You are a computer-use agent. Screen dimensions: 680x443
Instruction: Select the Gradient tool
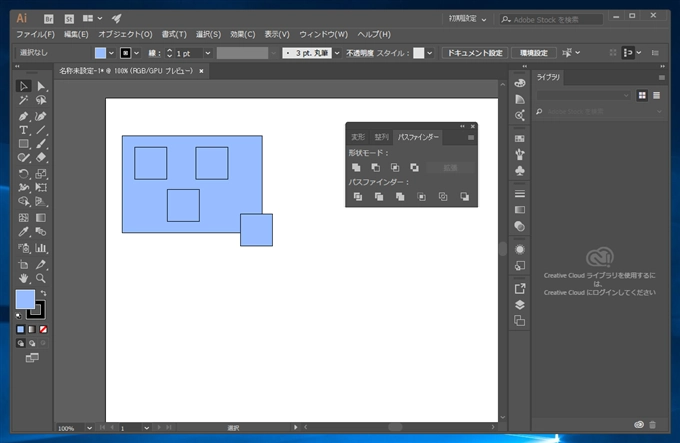coord(41,218)
